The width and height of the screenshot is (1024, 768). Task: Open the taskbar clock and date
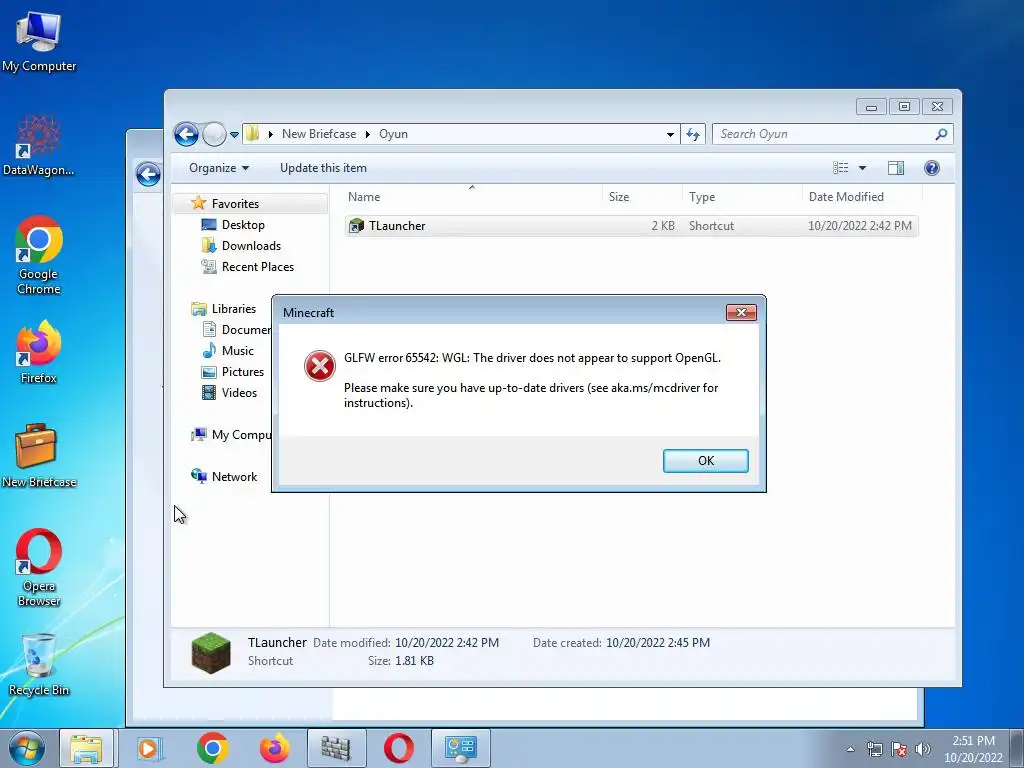tap(973, 749)
